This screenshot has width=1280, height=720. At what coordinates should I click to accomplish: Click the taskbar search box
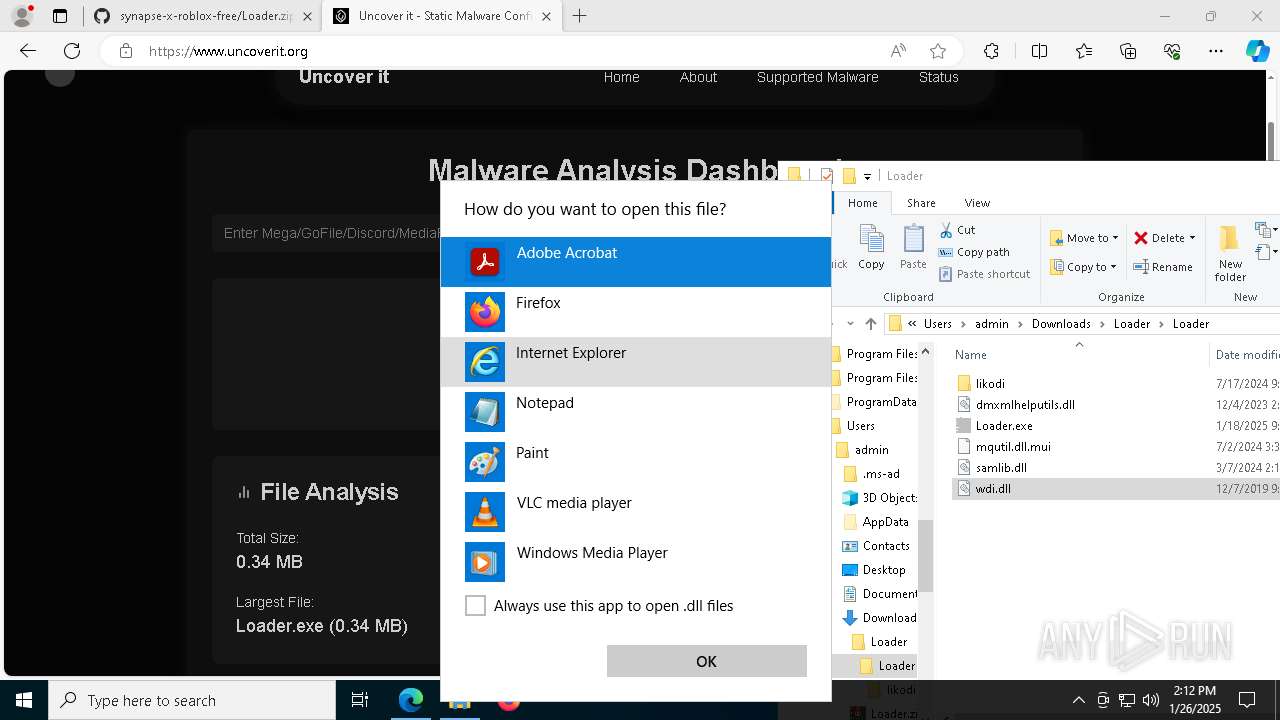coord(192,700)
